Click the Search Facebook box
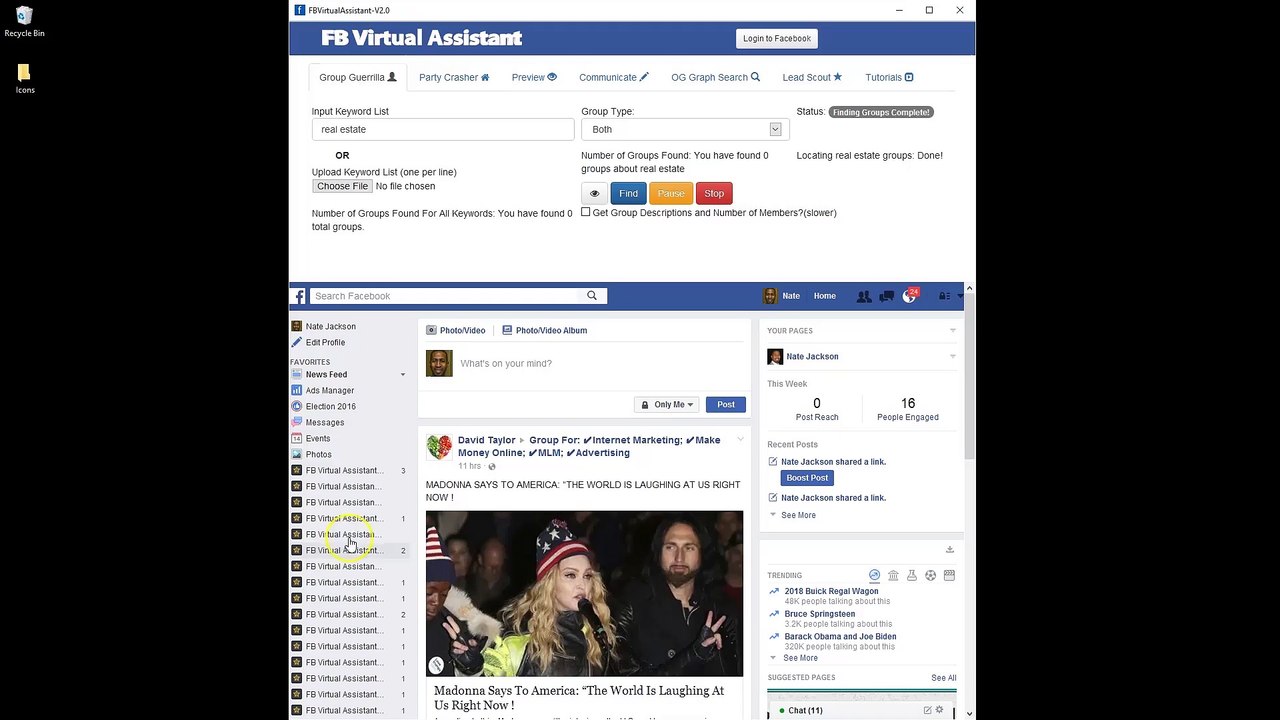The height and width of the screenshot is (720, 1280). (446, 296)
